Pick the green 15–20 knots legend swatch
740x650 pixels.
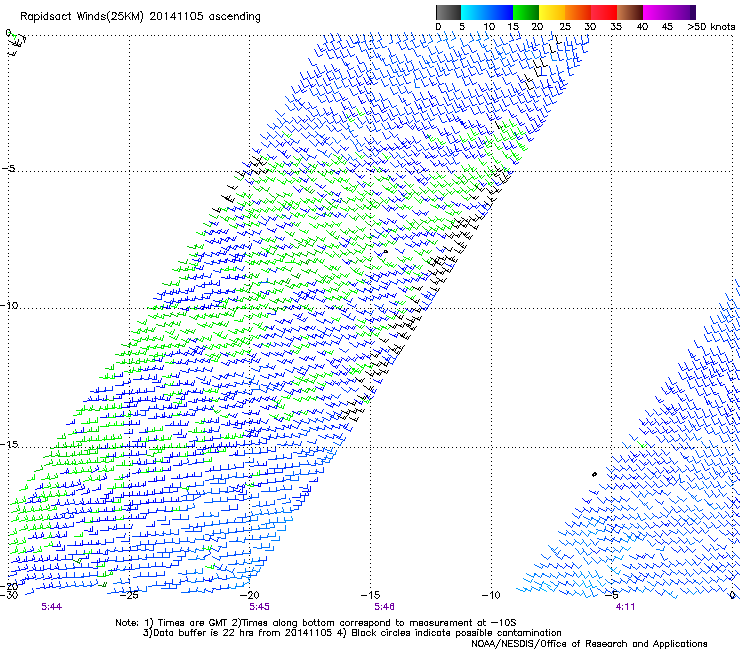click(526, 12)
